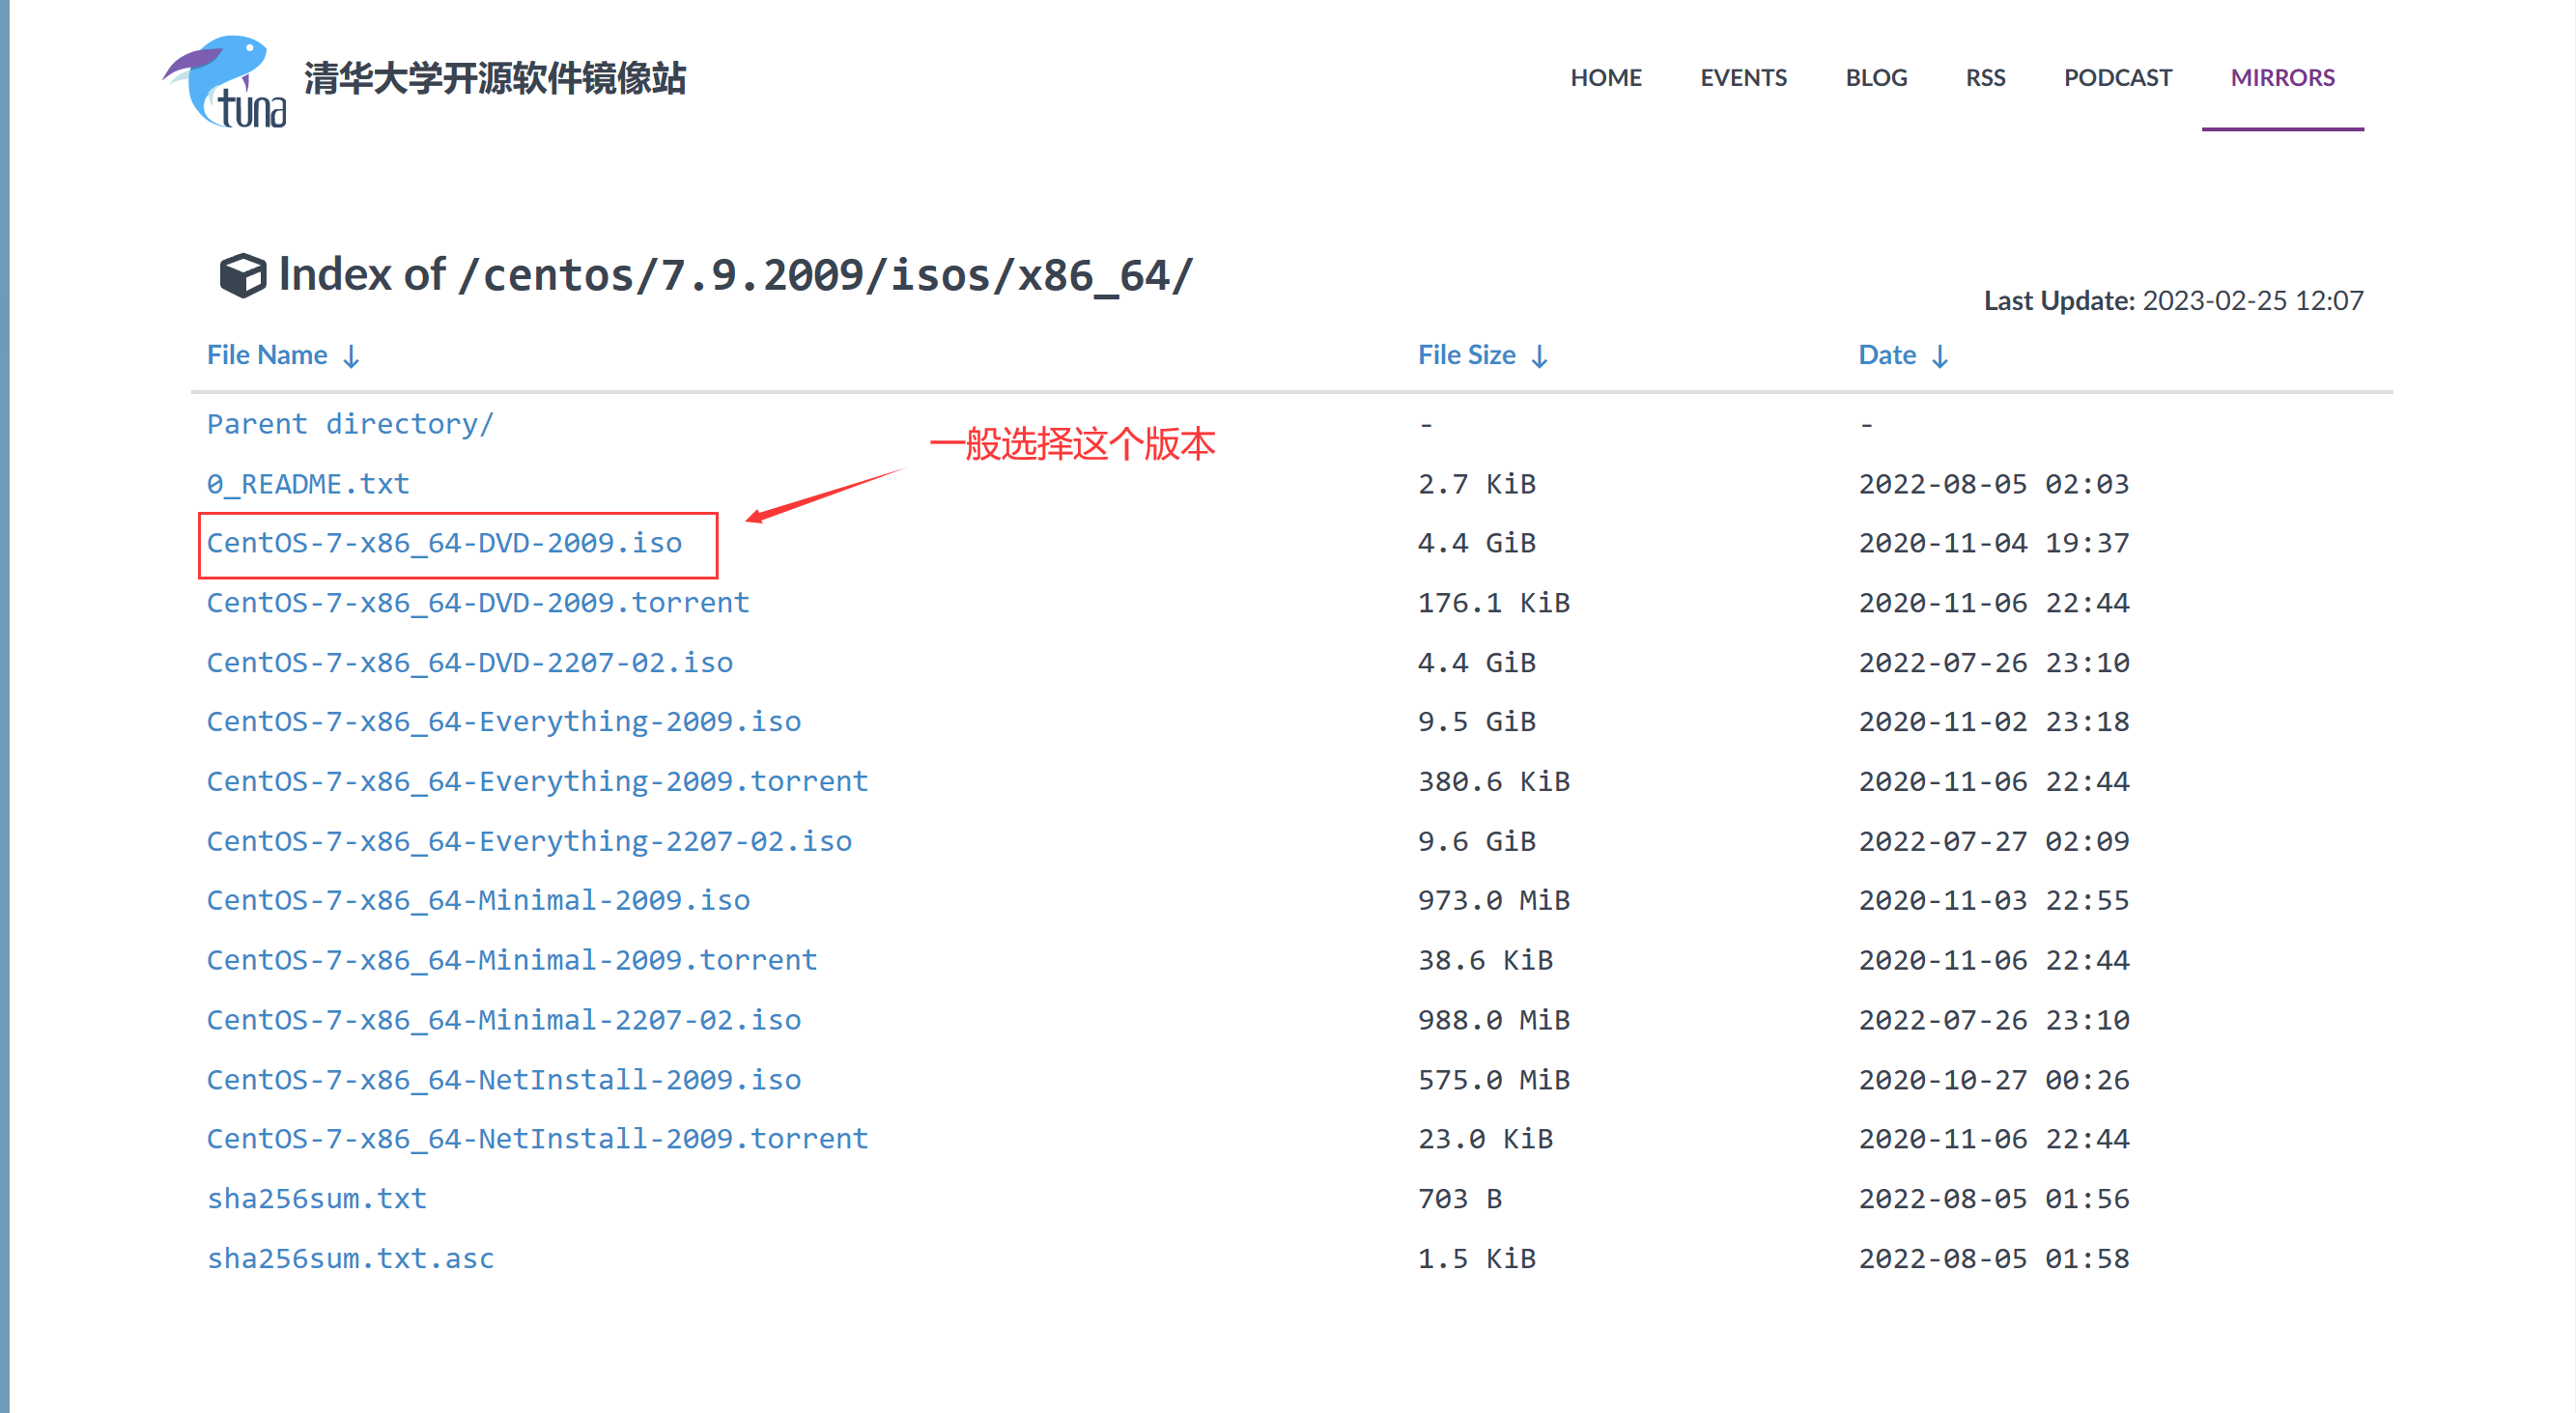Open the PODCAST nav item
The width and height of the screenshot is (2576, 1413).
2118,78
